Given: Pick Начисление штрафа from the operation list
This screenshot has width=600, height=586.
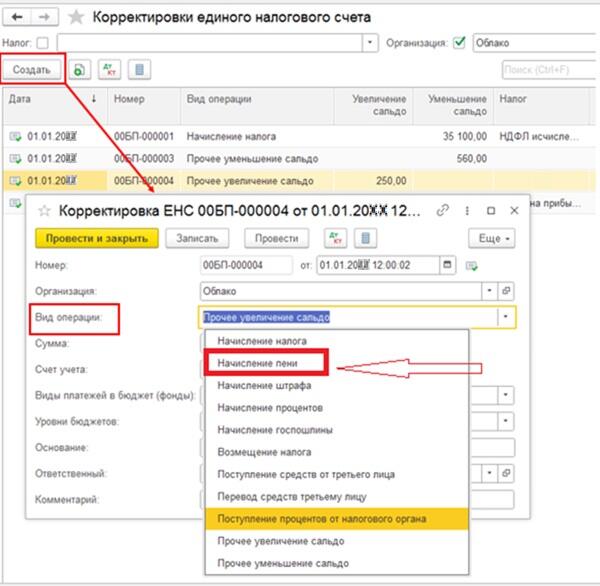Looking at the screenshot, I should tap(263, 386).
